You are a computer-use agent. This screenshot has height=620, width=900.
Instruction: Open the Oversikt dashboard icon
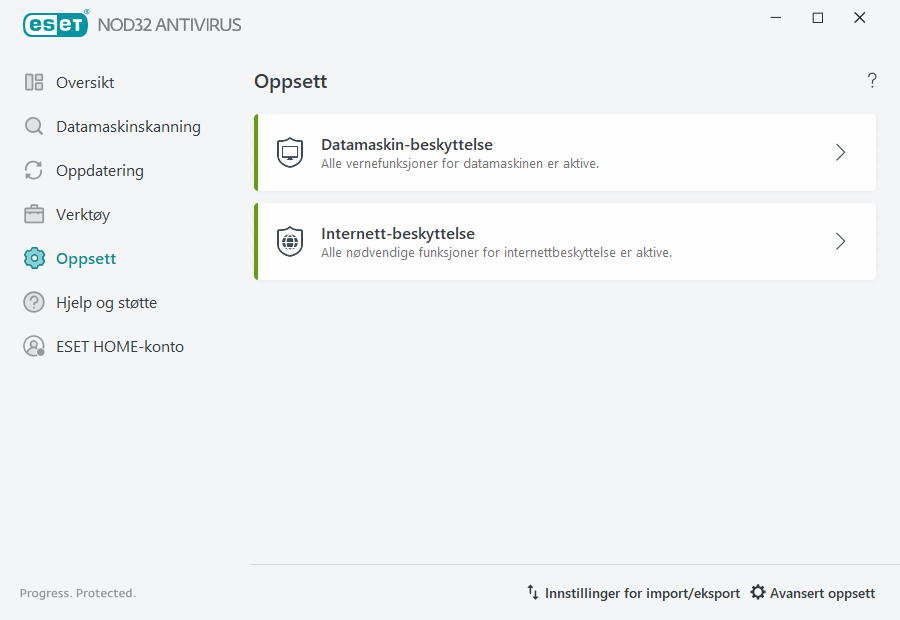point(33,82)
